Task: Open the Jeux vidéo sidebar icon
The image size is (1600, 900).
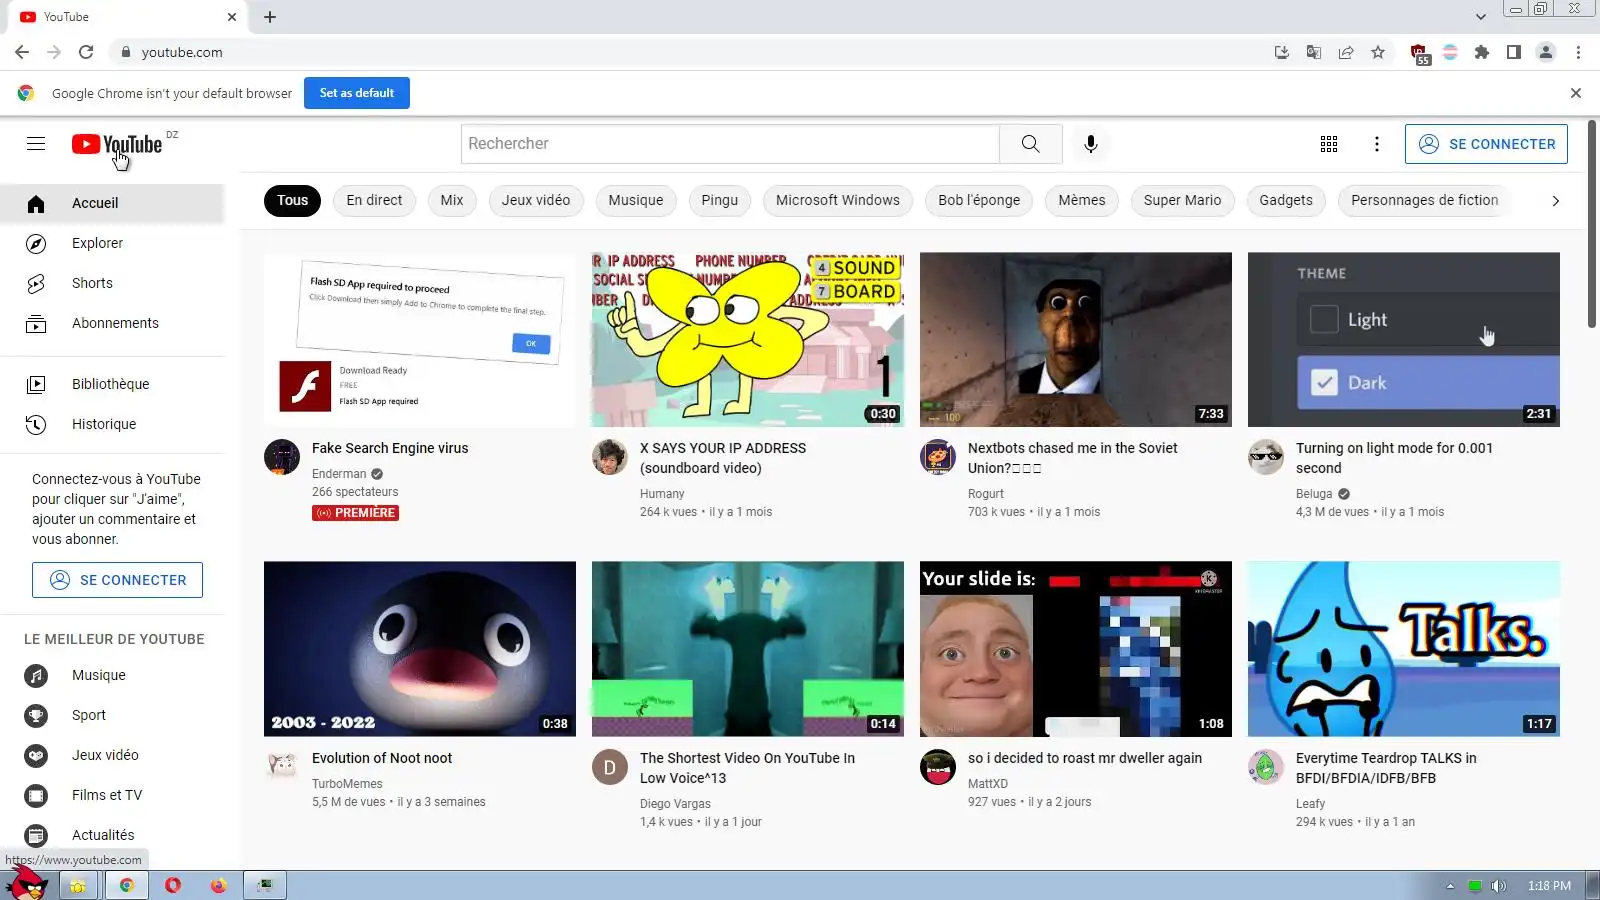Action: [x=36, y=755]
